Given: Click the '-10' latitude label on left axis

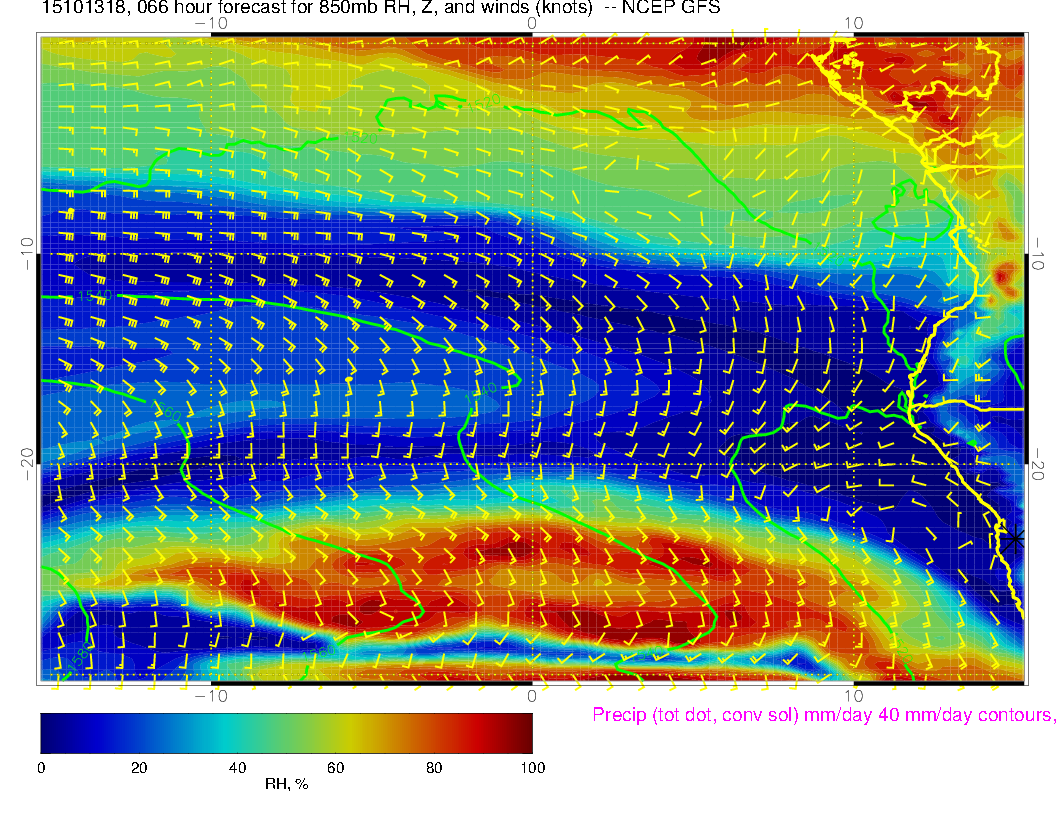Looking at the screenshot, I should click(x=27, y=254).
